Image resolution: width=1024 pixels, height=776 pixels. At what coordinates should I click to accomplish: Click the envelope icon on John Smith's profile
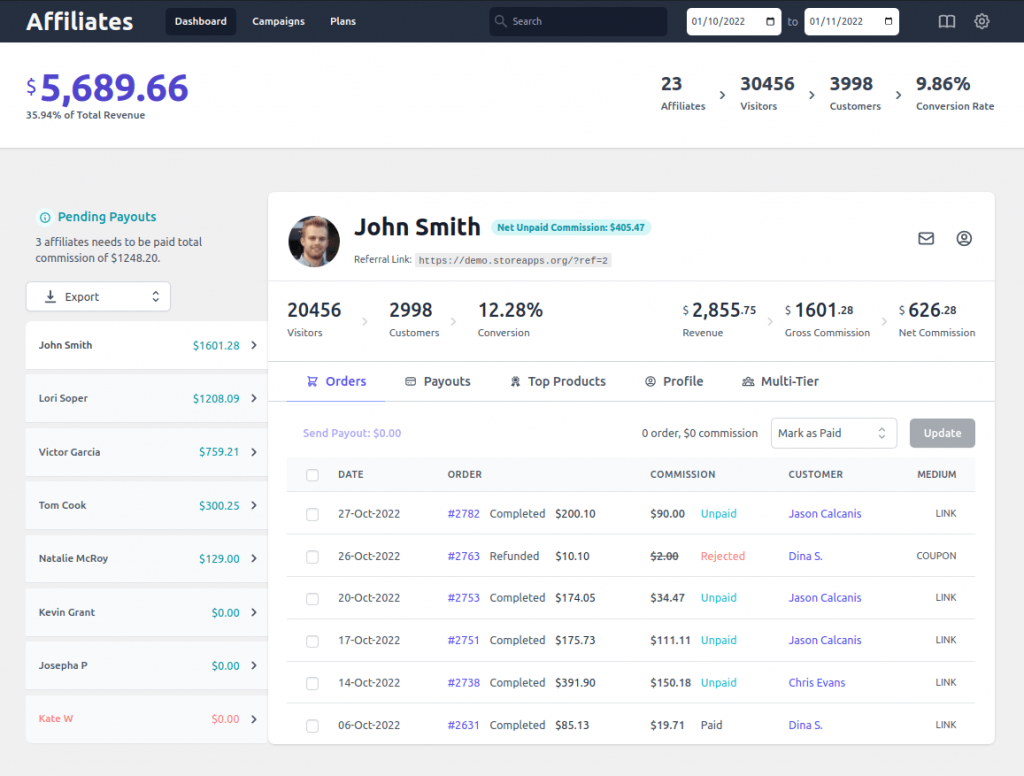tap(925, 238)
